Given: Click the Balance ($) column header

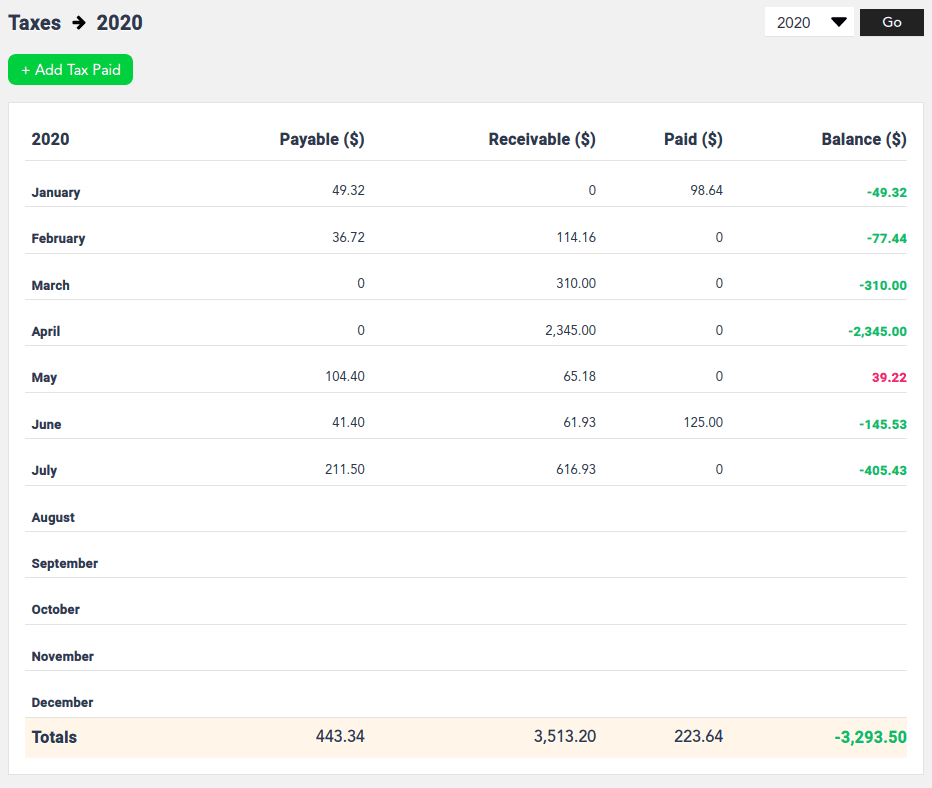Looking at the screenshot, I should coord(864,139).
